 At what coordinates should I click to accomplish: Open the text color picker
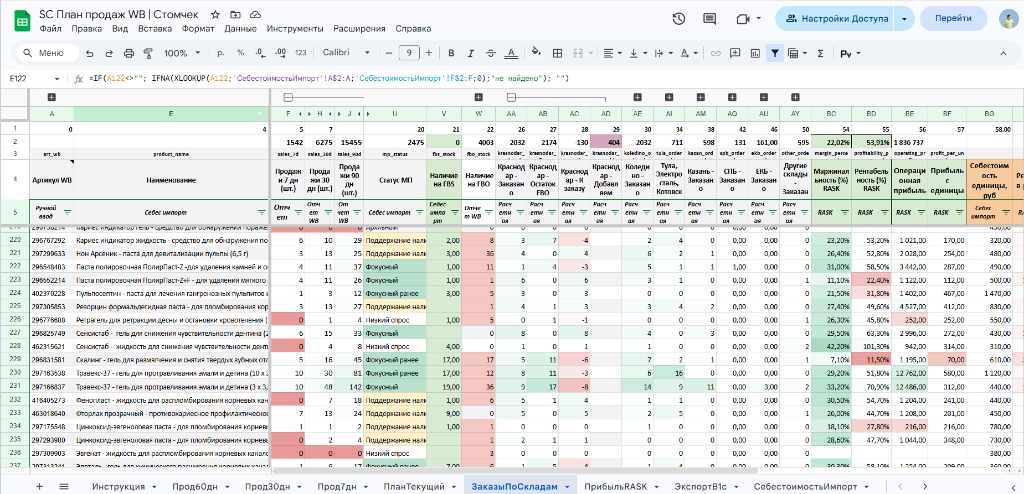click(513, 53)
